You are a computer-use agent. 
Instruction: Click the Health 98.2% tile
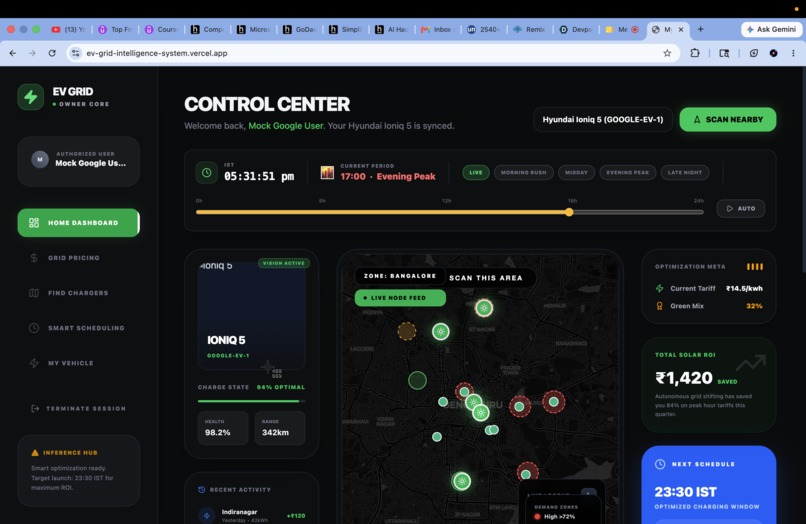pyautogui.click(x=223, y=427)
